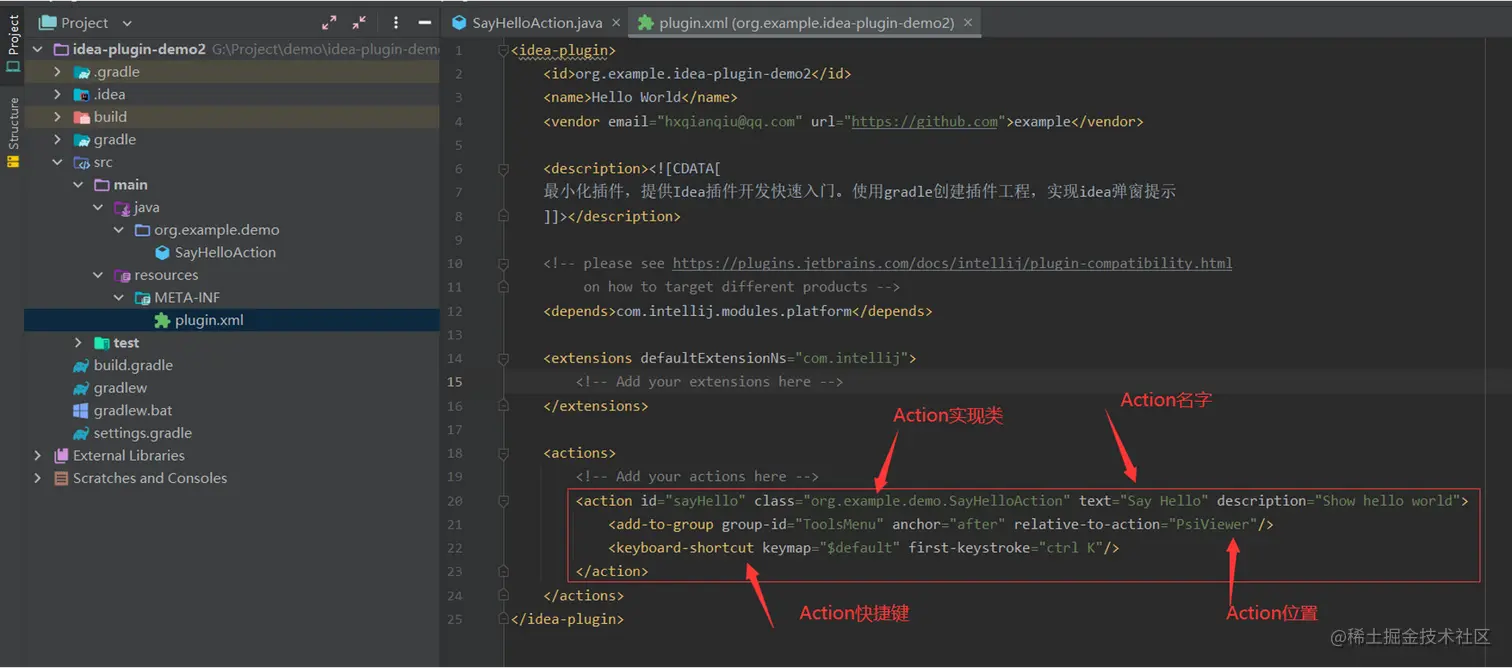Viewport: 1512px width, 668px height.
Task: Select SayHelloAction in project tree
Action: click(225, 253)
